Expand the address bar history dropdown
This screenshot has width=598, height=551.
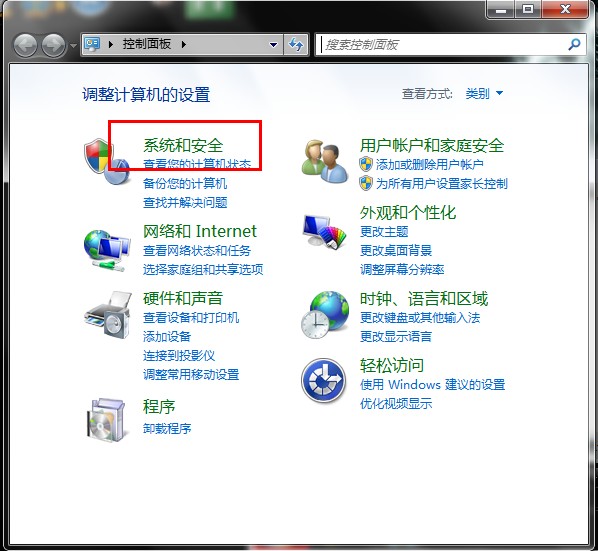[273, 45]
